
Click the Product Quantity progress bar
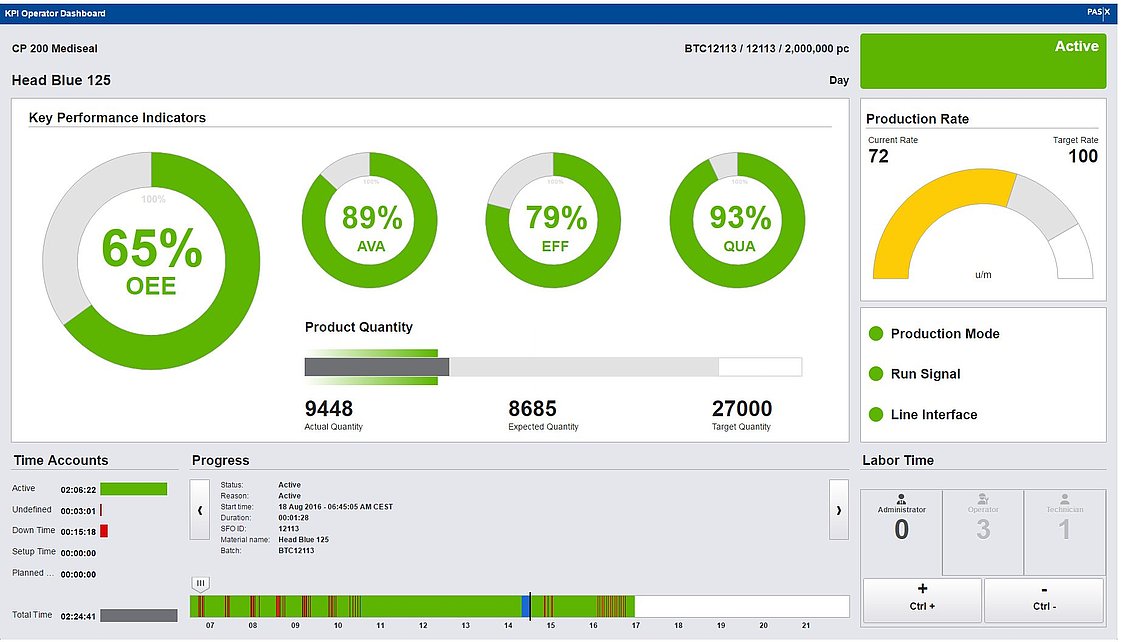(x=552, y=367)
